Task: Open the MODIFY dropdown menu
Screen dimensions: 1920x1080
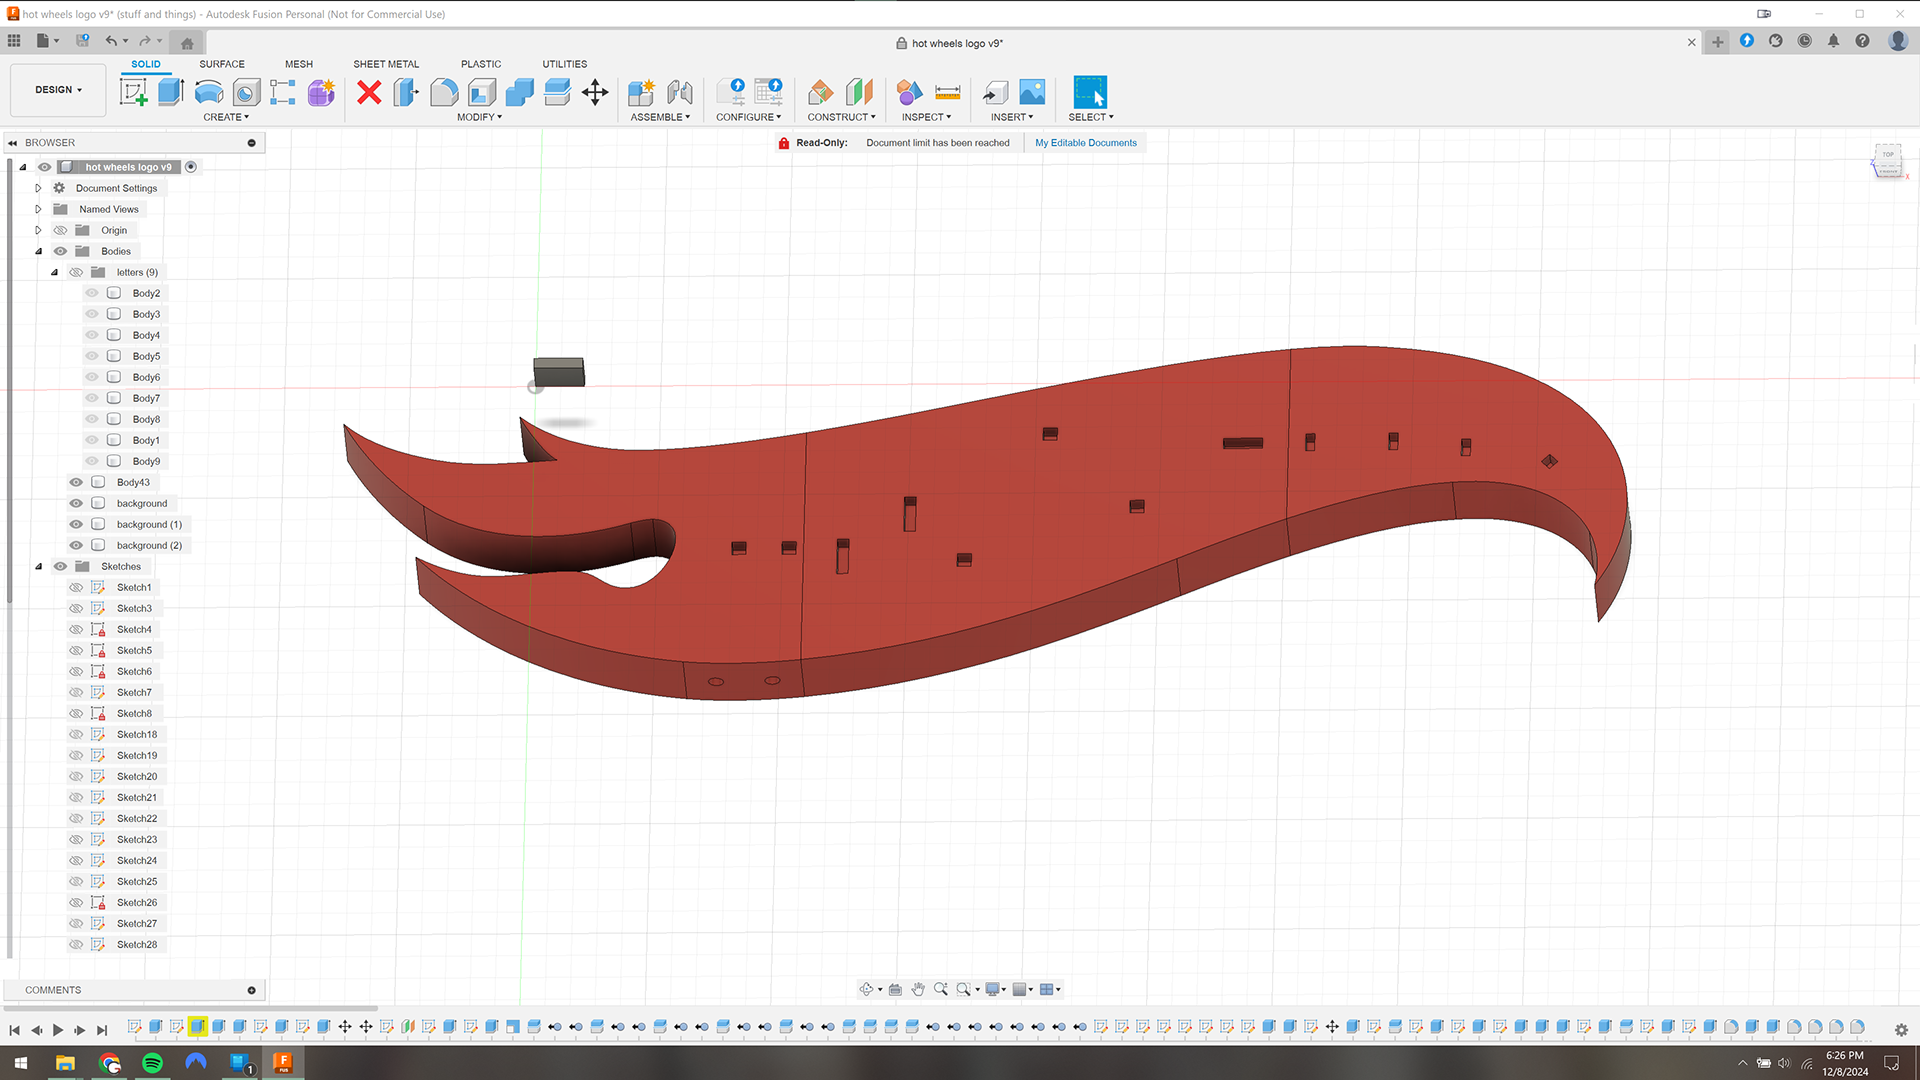Action: [x=479, y=117]
